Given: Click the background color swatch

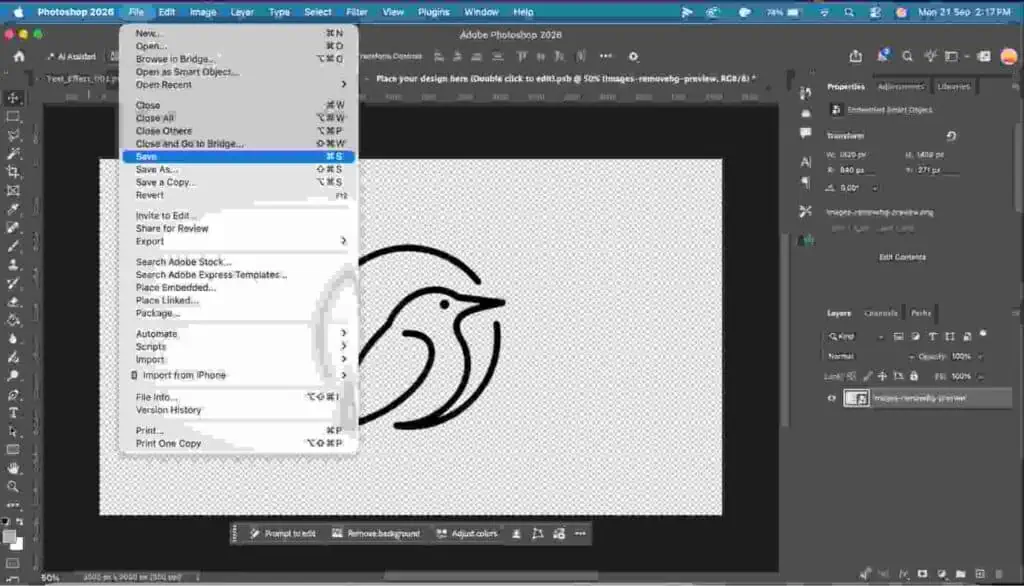Looking at the screenshot, I should pyautogui.click(x=18, y=544).
